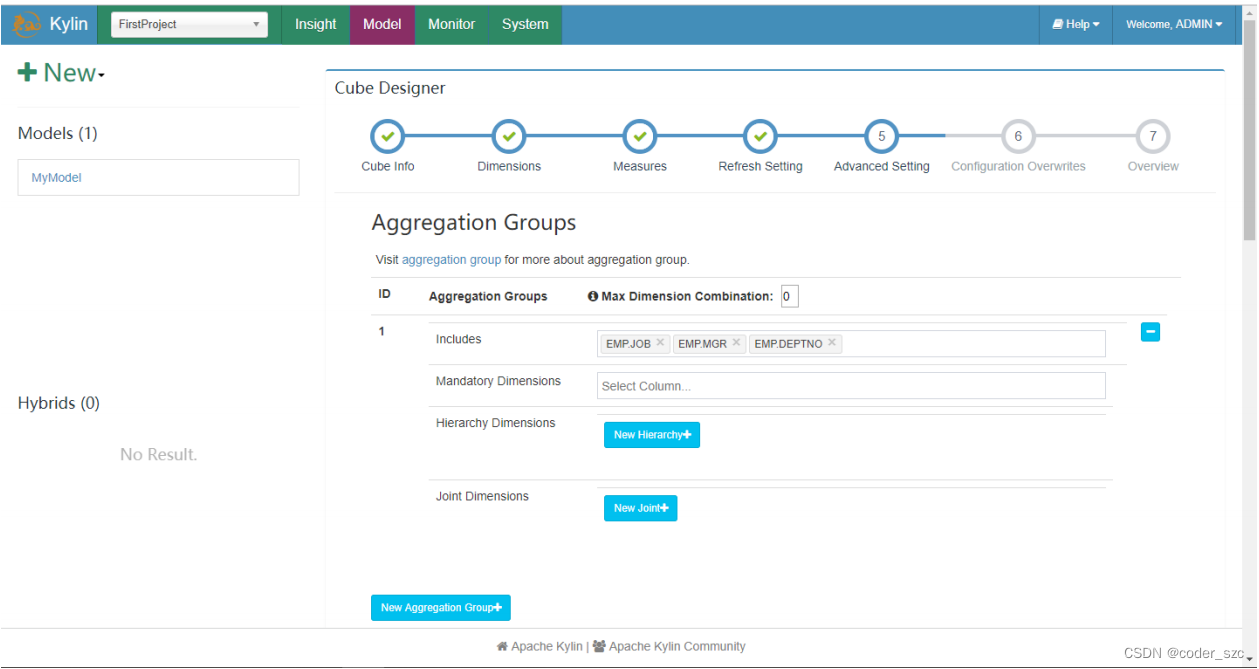Screen dimensions: 1259x669
Task: Click the Hybrids (0) heading
Action: tap(59, 403)
